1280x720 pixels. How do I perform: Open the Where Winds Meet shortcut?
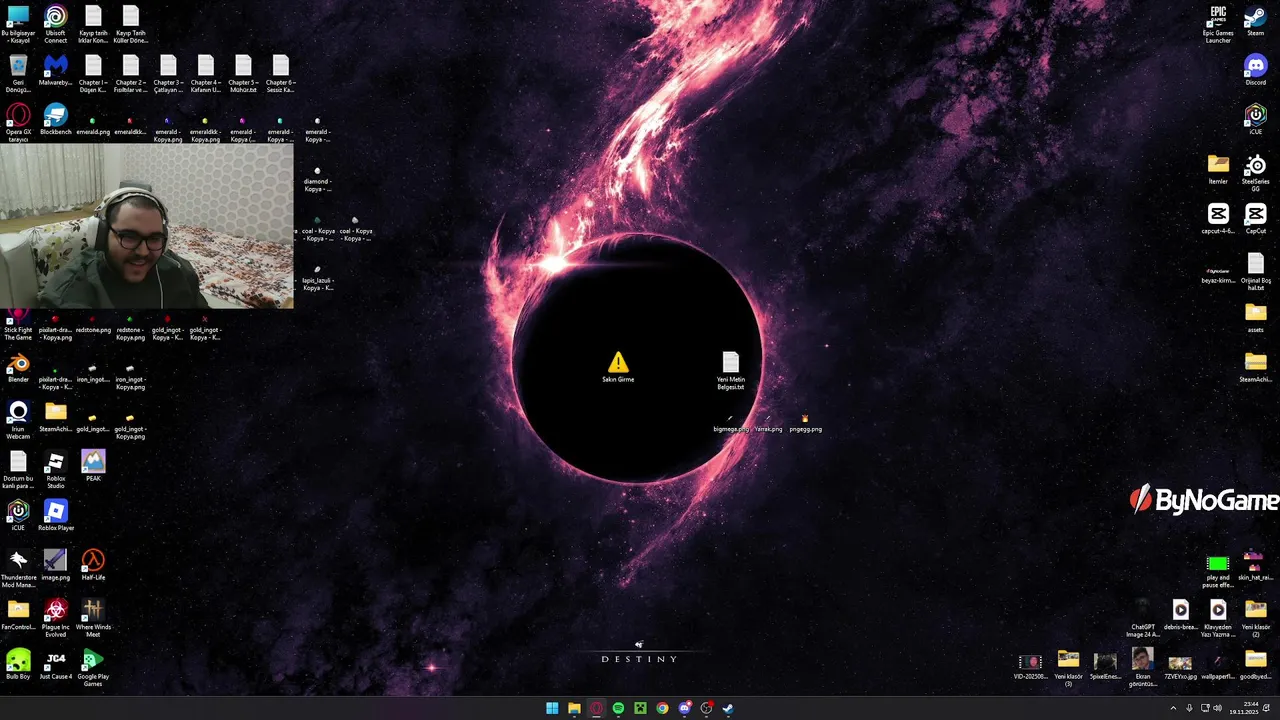[93, 618]
